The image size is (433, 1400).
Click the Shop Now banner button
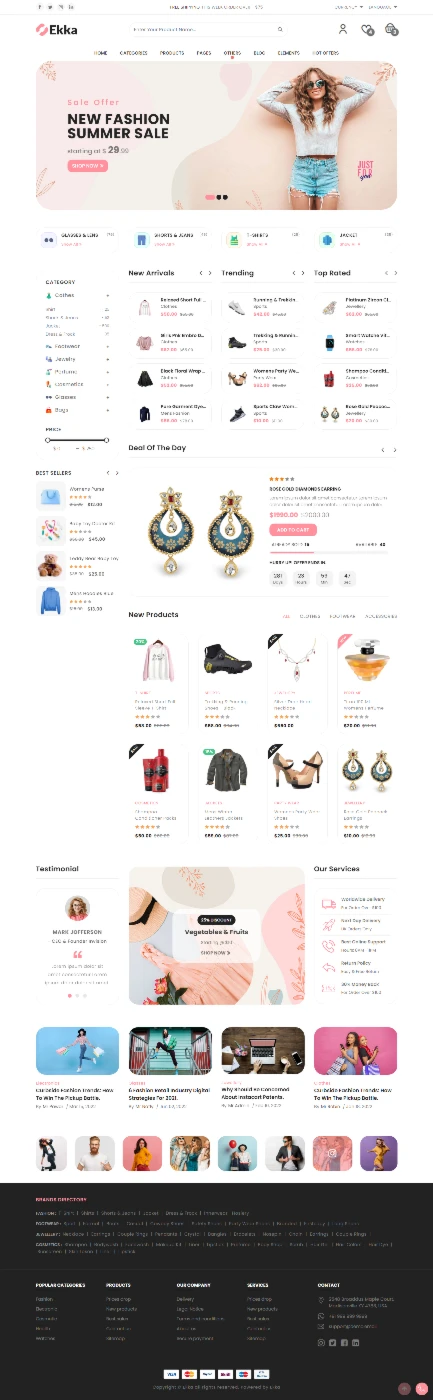click(88, 166)
